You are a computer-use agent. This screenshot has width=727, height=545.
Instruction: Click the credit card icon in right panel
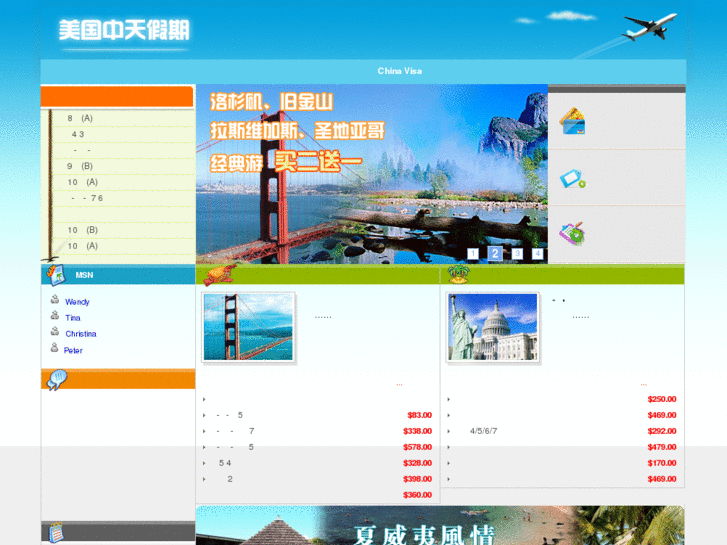573,121
